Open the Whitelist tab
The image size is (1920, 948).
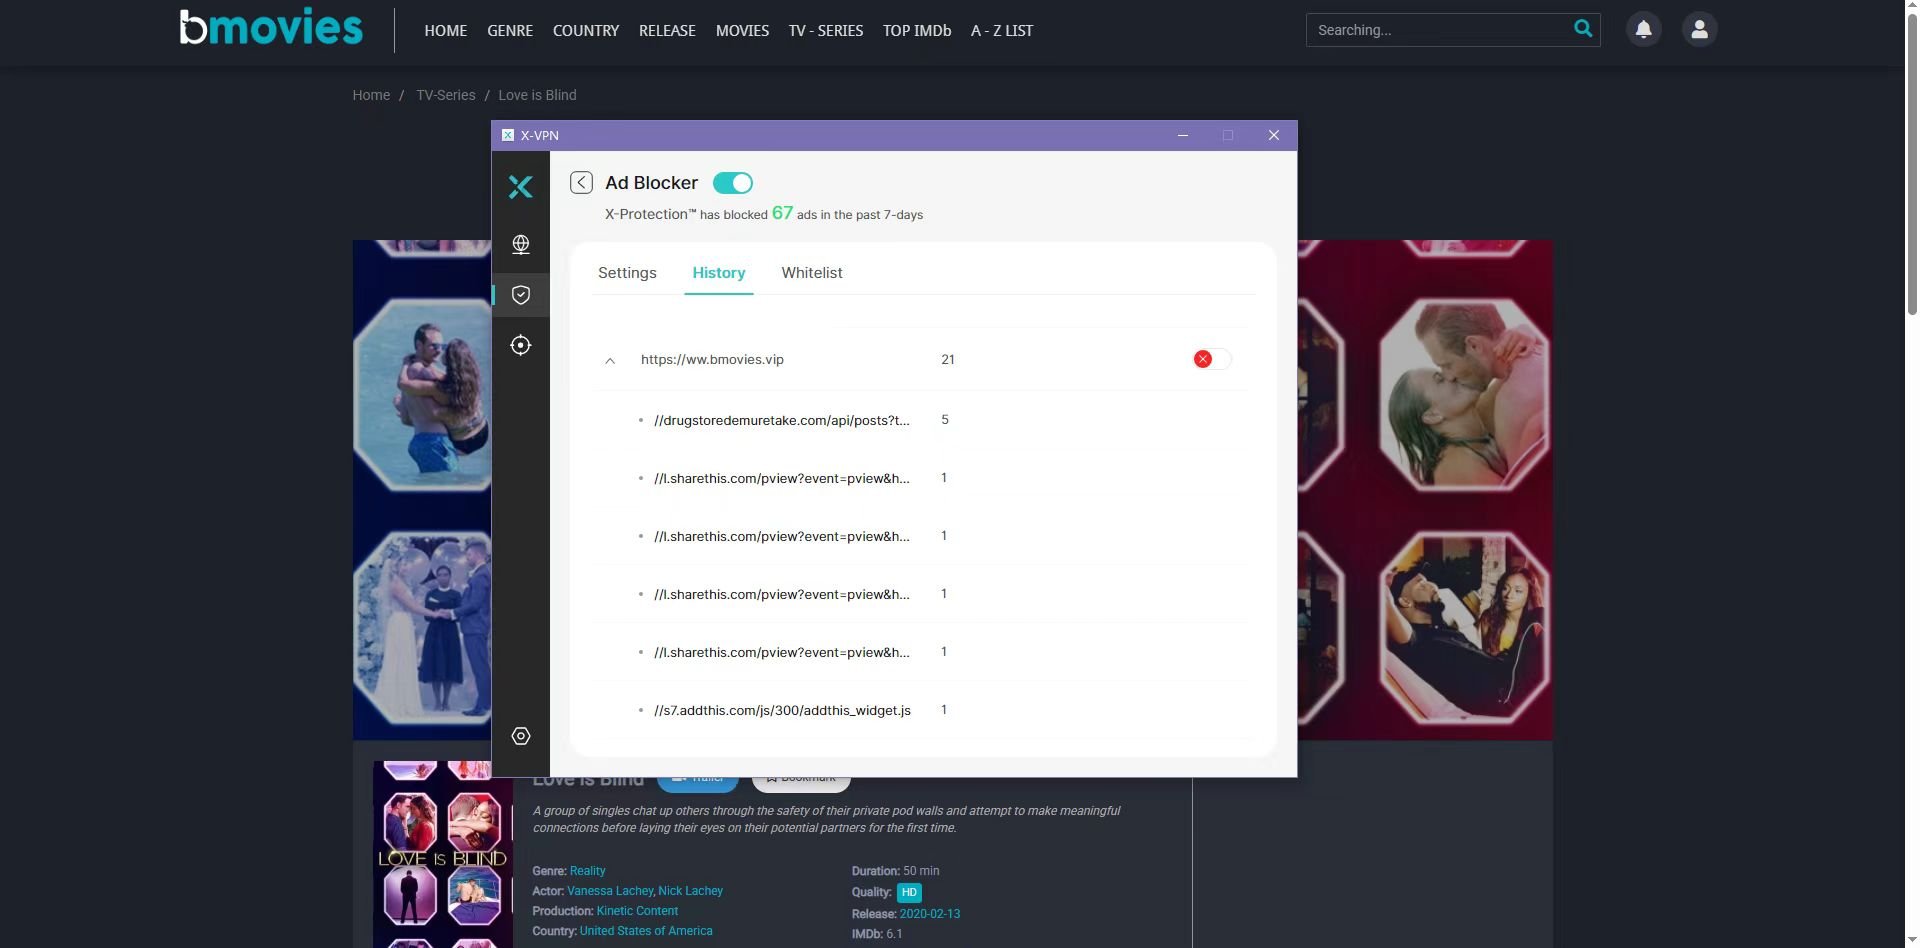[812, 273]
